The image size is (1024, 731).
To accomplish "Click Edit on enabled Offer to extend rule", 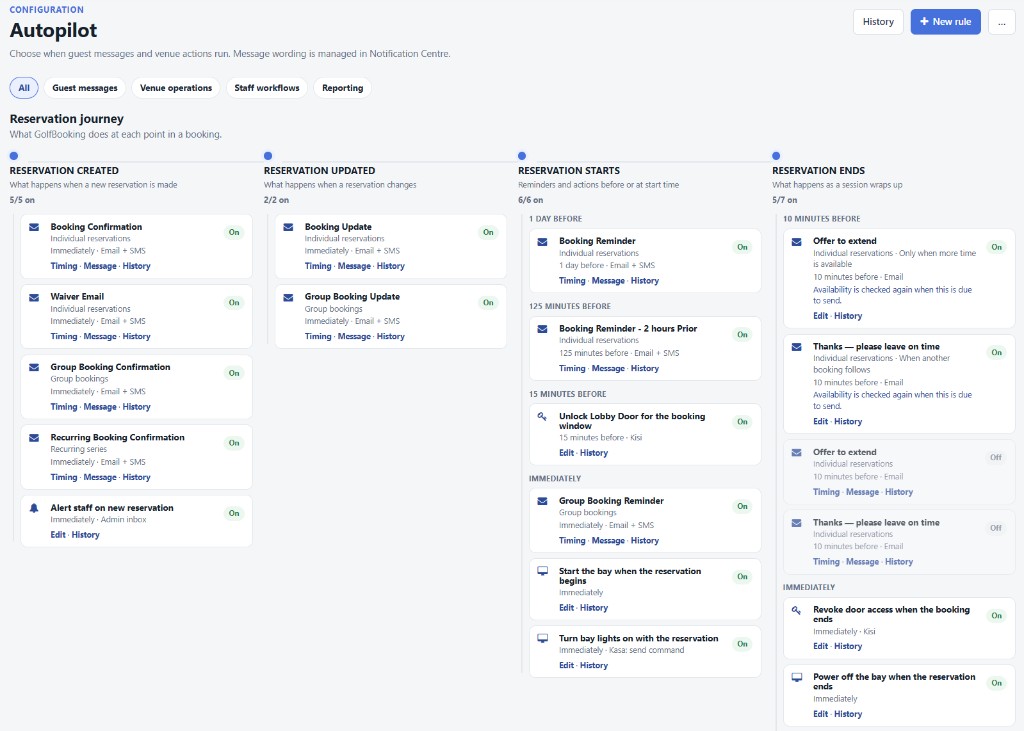I will (820, 316).
